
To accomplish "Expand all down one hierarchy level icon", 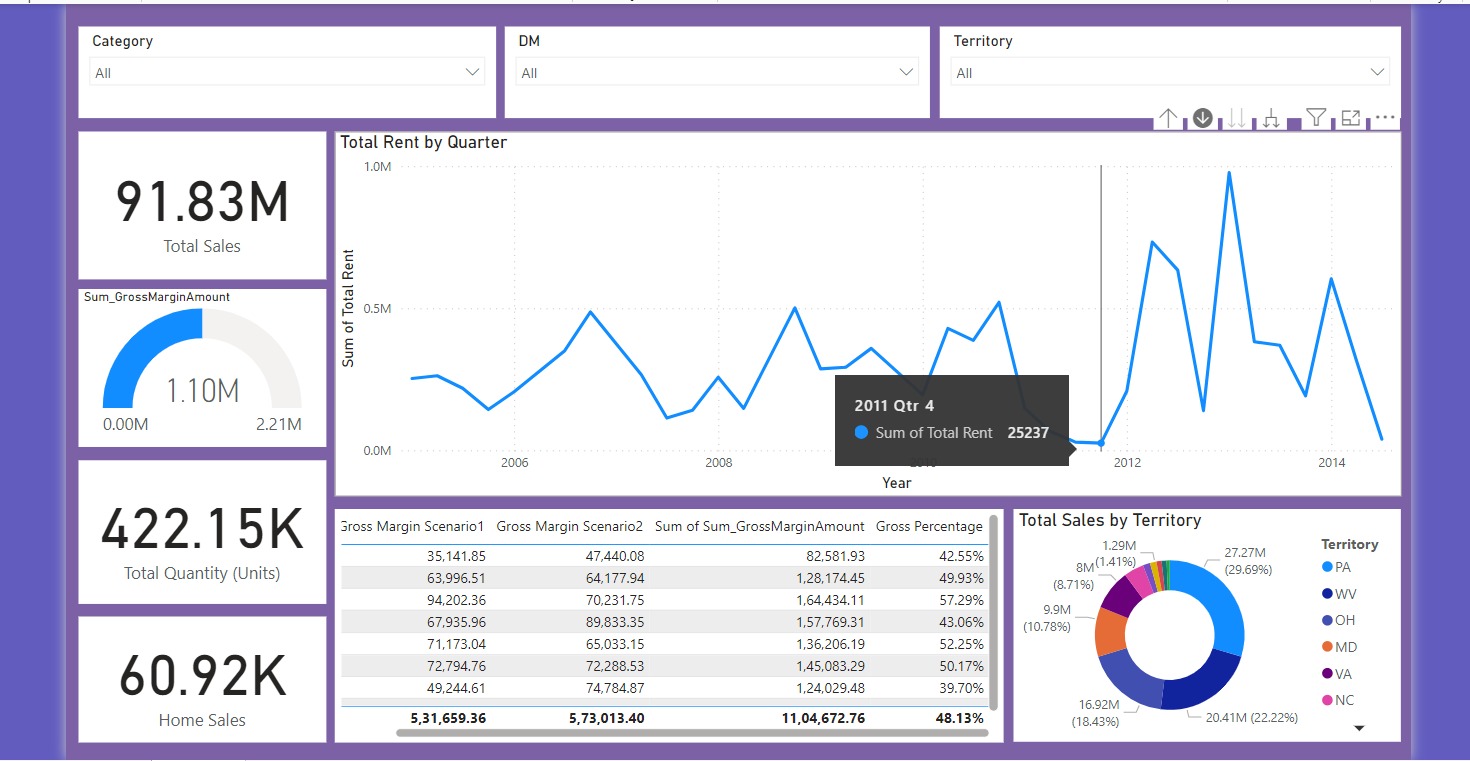I will point(1271,118).
